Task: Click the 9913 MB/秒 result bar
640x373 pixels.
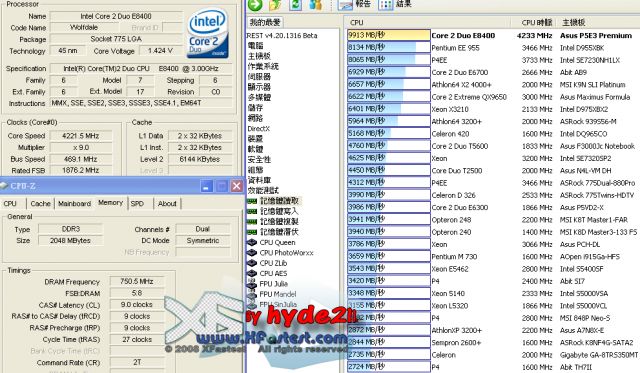Action: click(x=389, y=36)
